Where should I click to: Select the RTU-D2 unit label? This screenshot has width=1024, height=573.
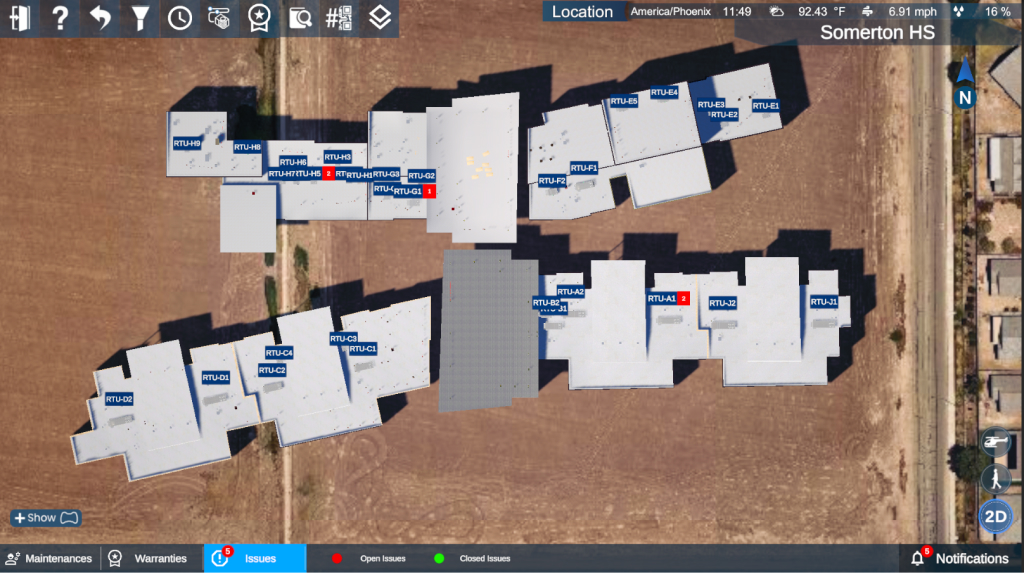(x=119, y=399)
